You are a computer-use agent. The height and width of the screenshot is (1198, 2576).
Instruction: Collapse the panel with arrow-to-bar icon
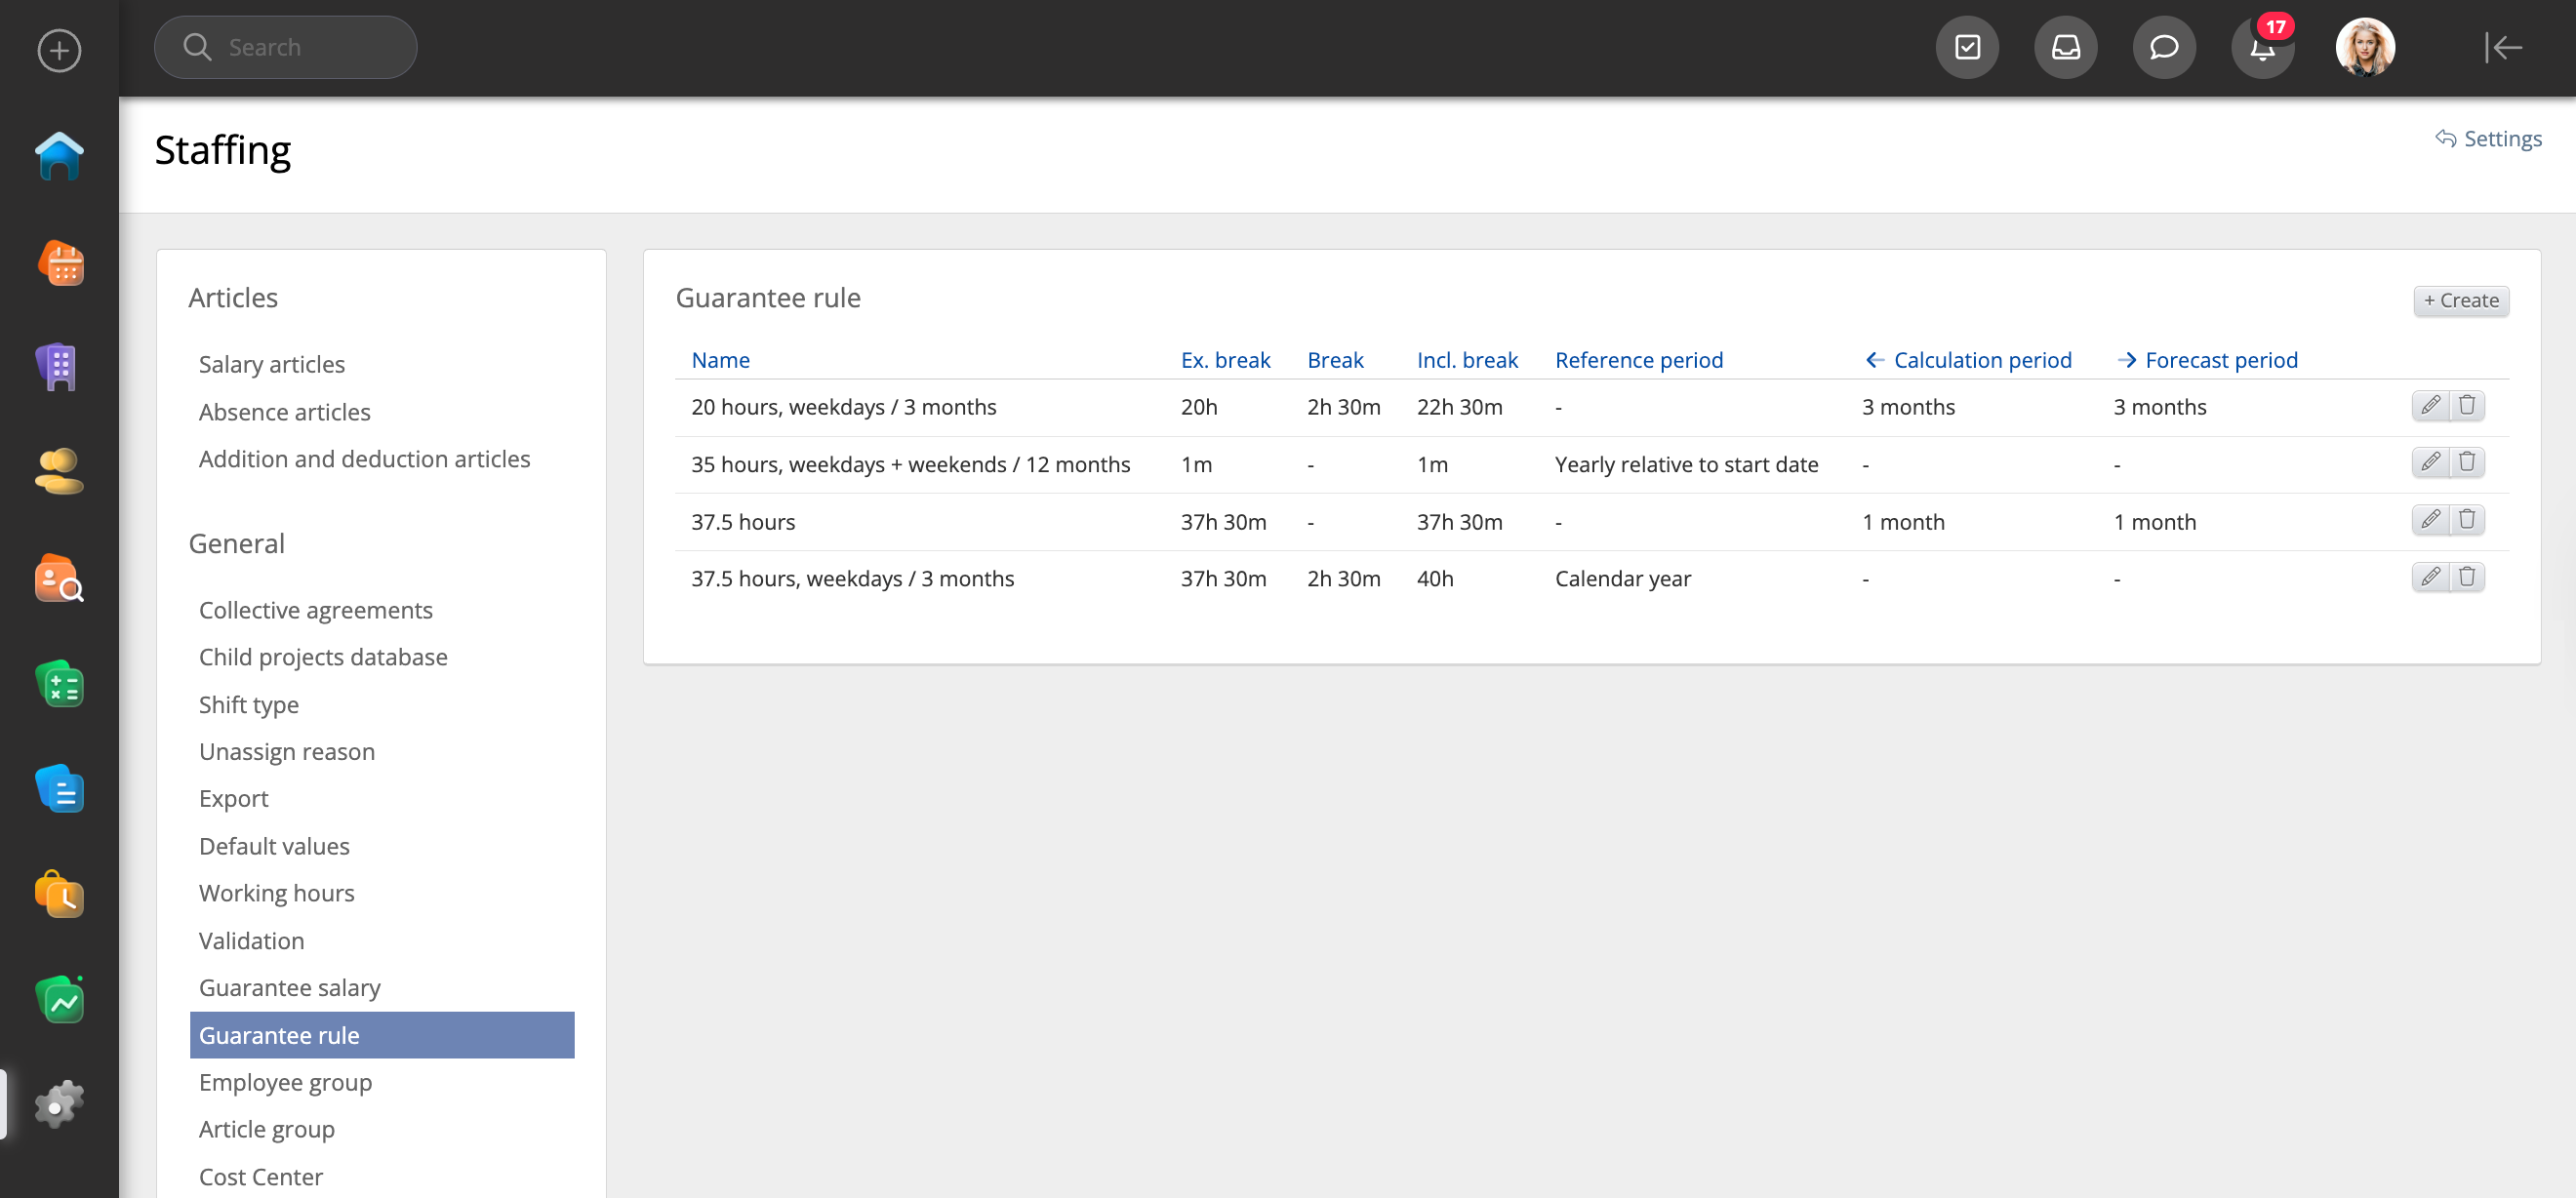tap(2503, 48)
